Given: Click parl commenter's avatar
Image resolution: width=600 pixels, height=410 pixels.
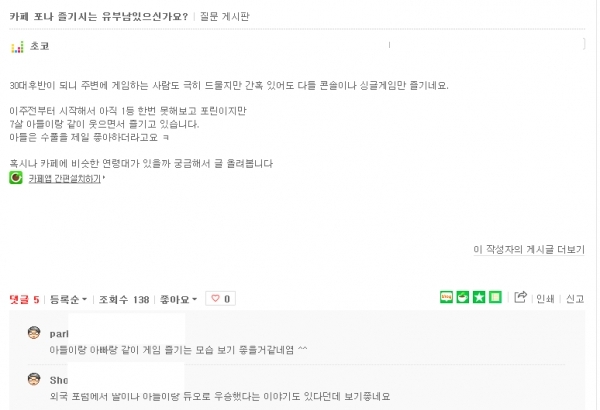Looking at the screenshot, I should (34, 333).
